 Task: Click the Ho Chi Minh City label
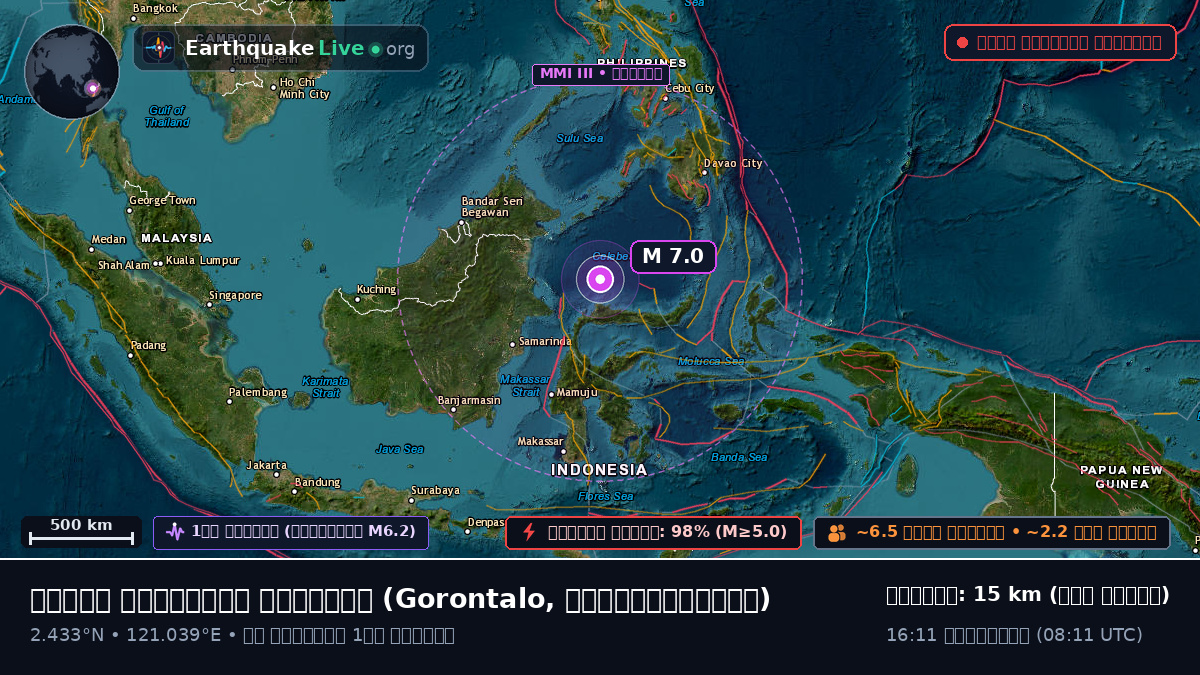click(304, 88)
